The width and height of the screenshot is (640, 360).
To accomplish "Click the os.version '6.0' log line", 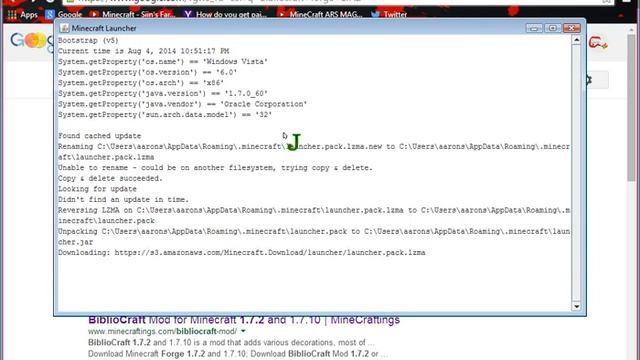I will tap(147, 72).
